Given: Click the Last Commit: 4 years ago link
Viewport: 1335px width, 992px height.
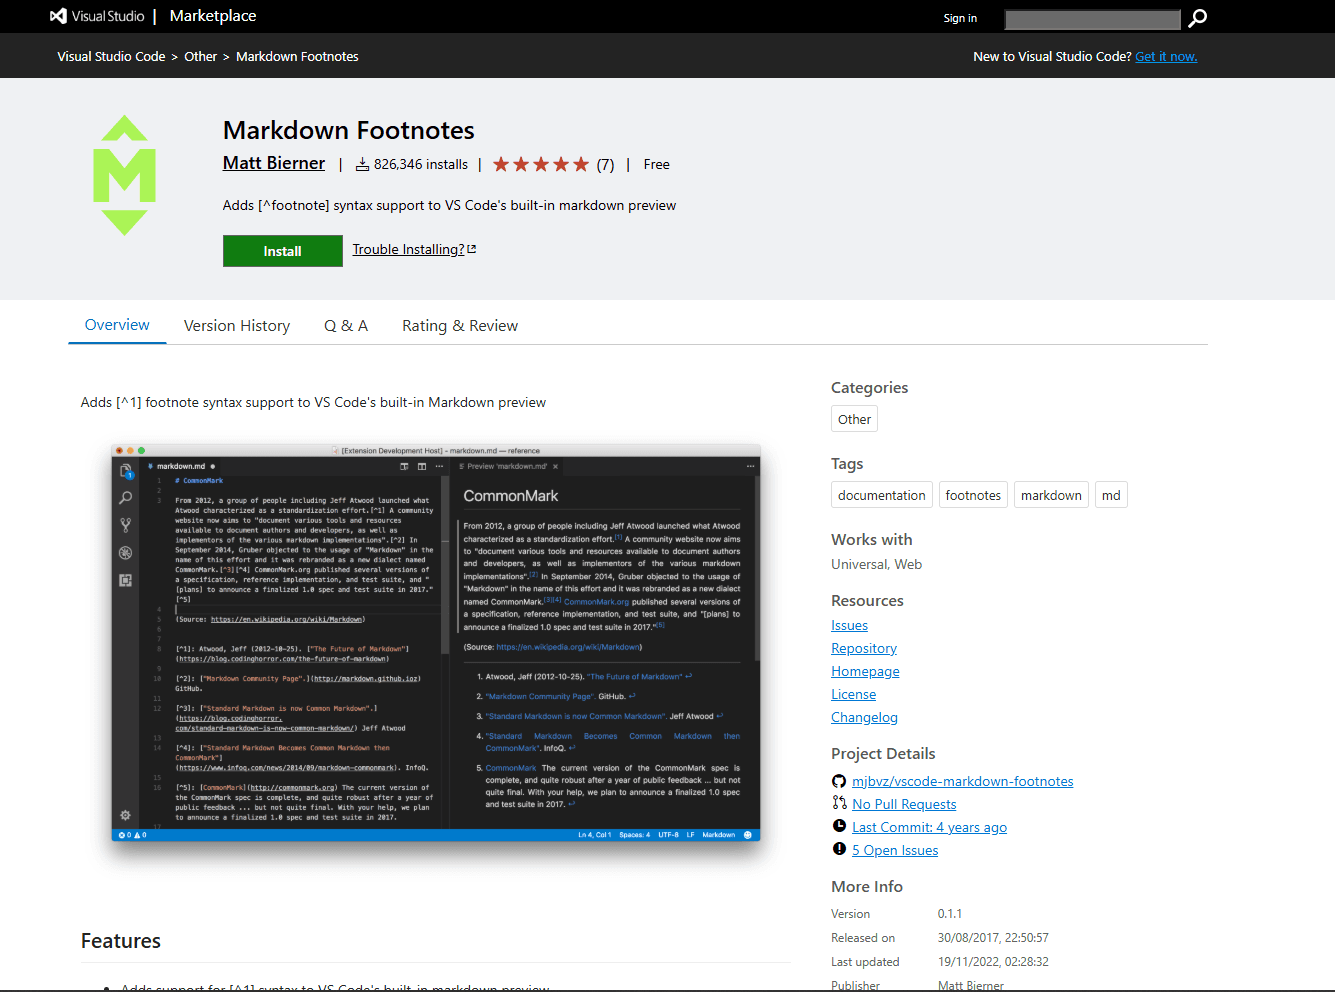Looking at the screenshot, I should click(929, 827).
